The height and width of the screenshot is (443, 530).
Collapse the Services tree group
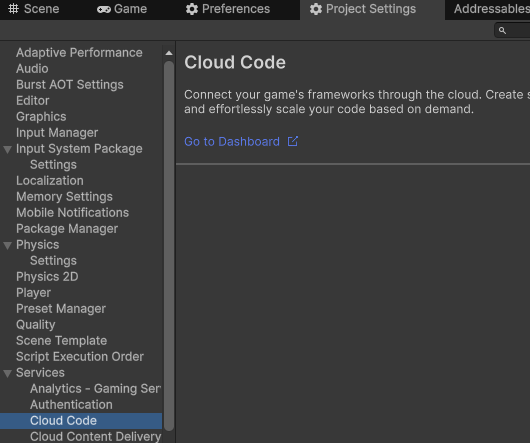[7, 373]
